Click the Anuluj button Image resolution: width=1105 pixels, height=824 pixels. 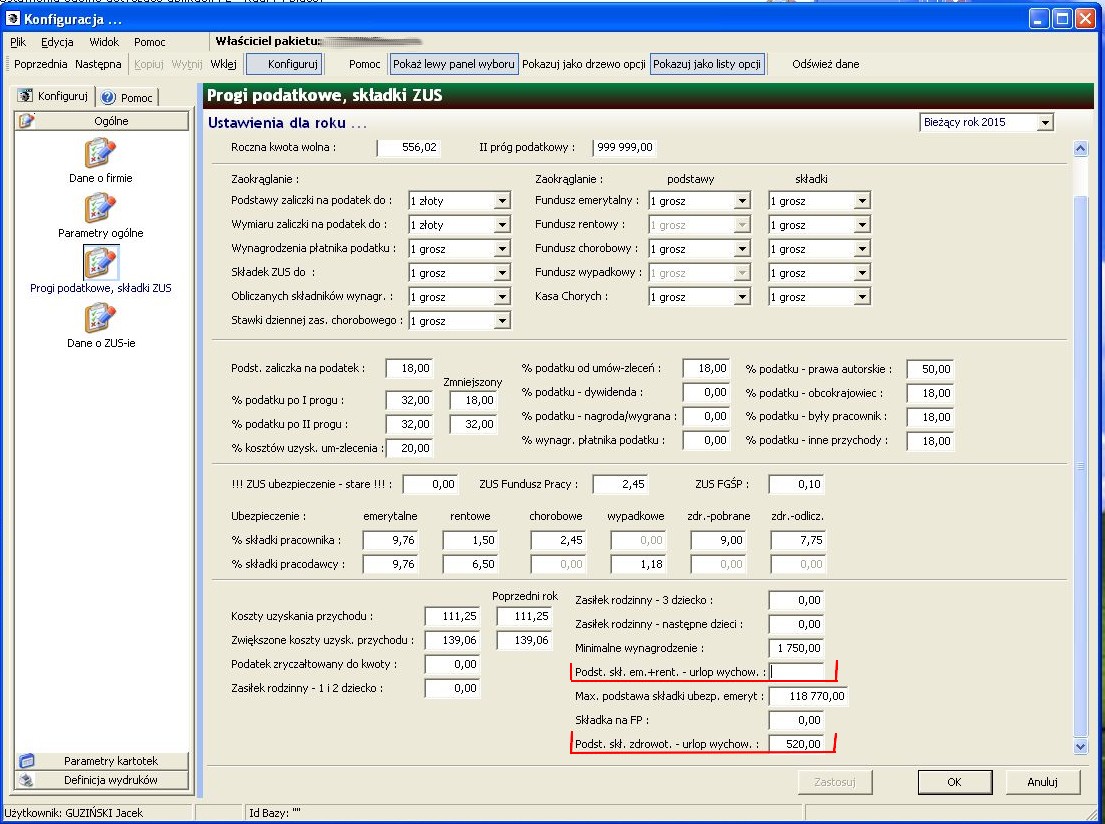(x=1042, y=782)
